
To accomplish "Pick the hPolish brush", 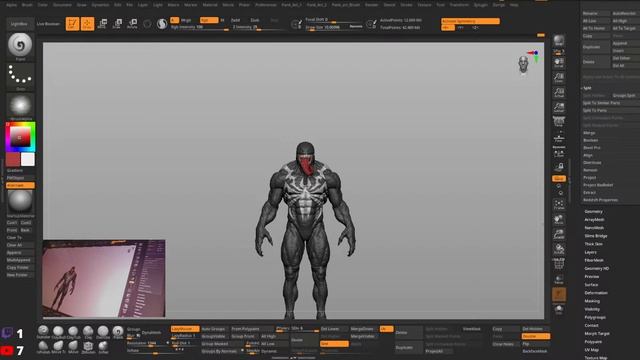I will pyautogui.click(x=43, y=347).
